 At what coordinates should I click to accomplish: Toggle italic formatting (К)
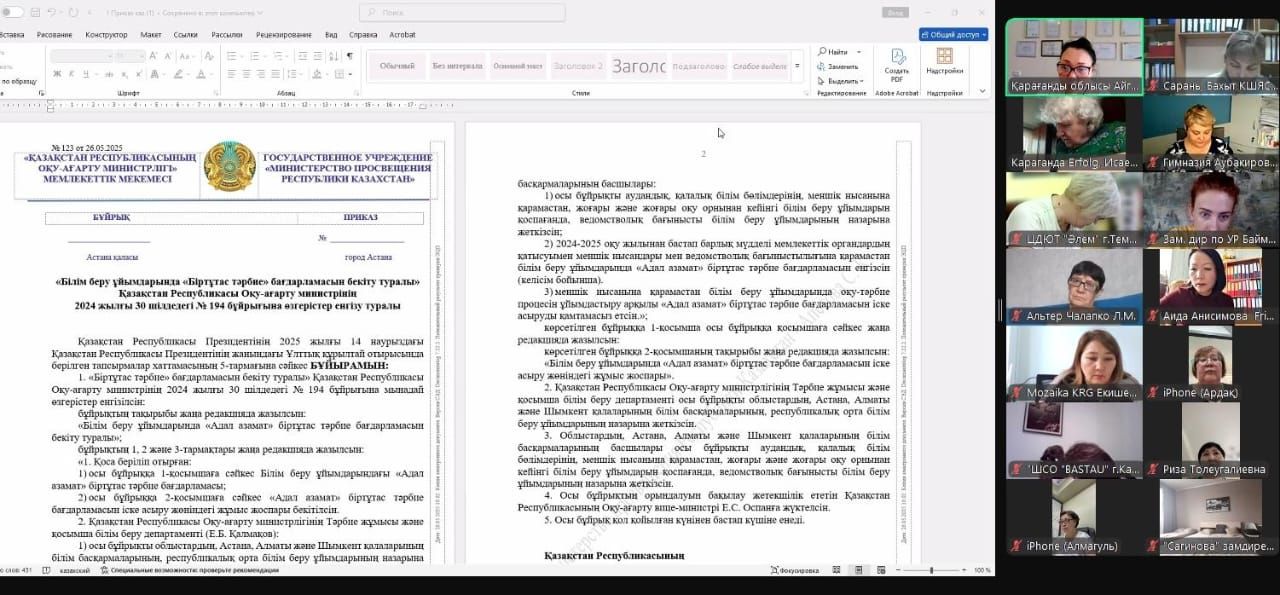point(71,74)
